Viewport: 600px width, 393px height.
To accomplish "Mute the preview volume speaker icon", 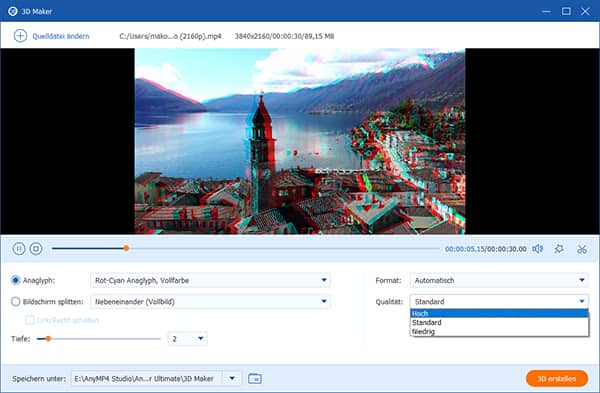I will click(537, 249).
